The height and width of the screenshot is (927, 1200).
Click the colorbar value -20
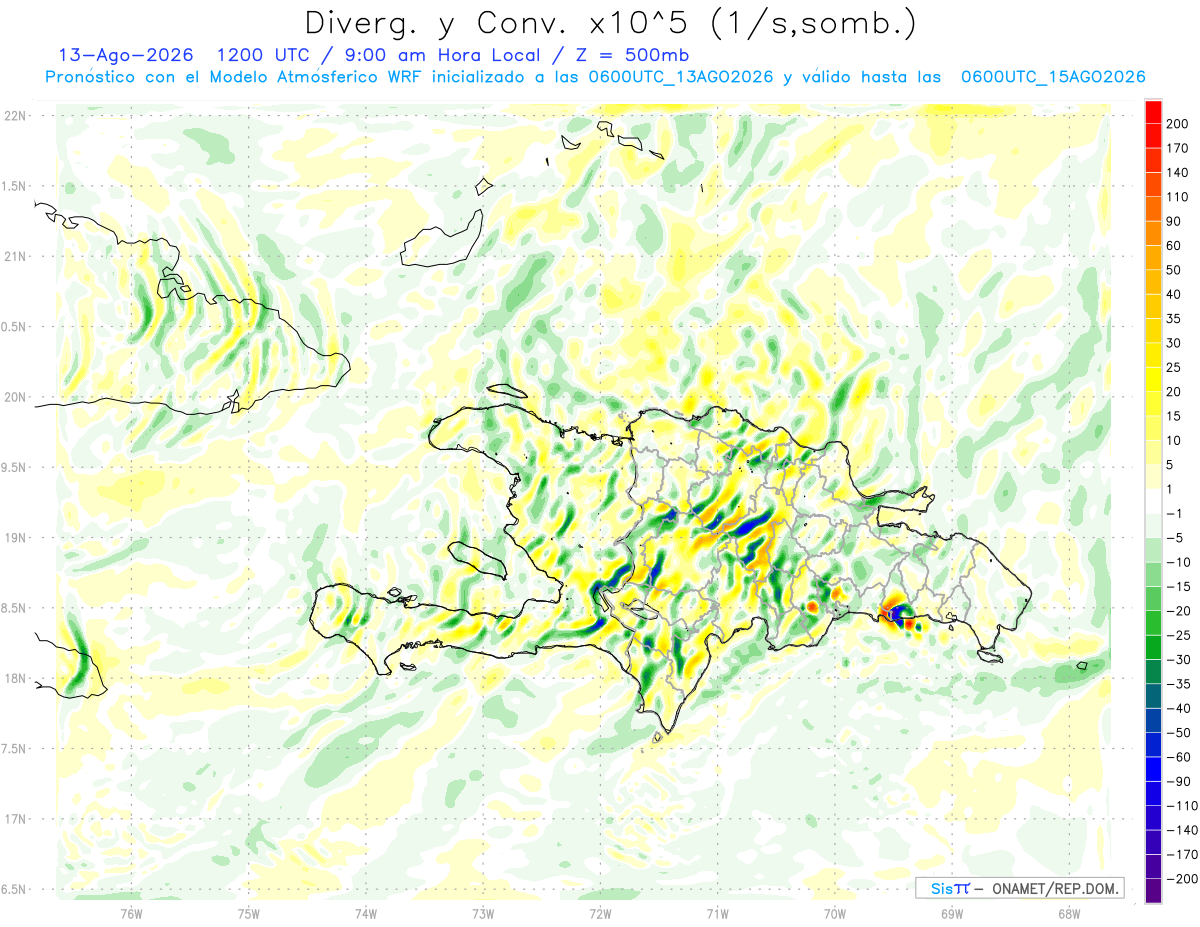click(x=1177, y=611)
